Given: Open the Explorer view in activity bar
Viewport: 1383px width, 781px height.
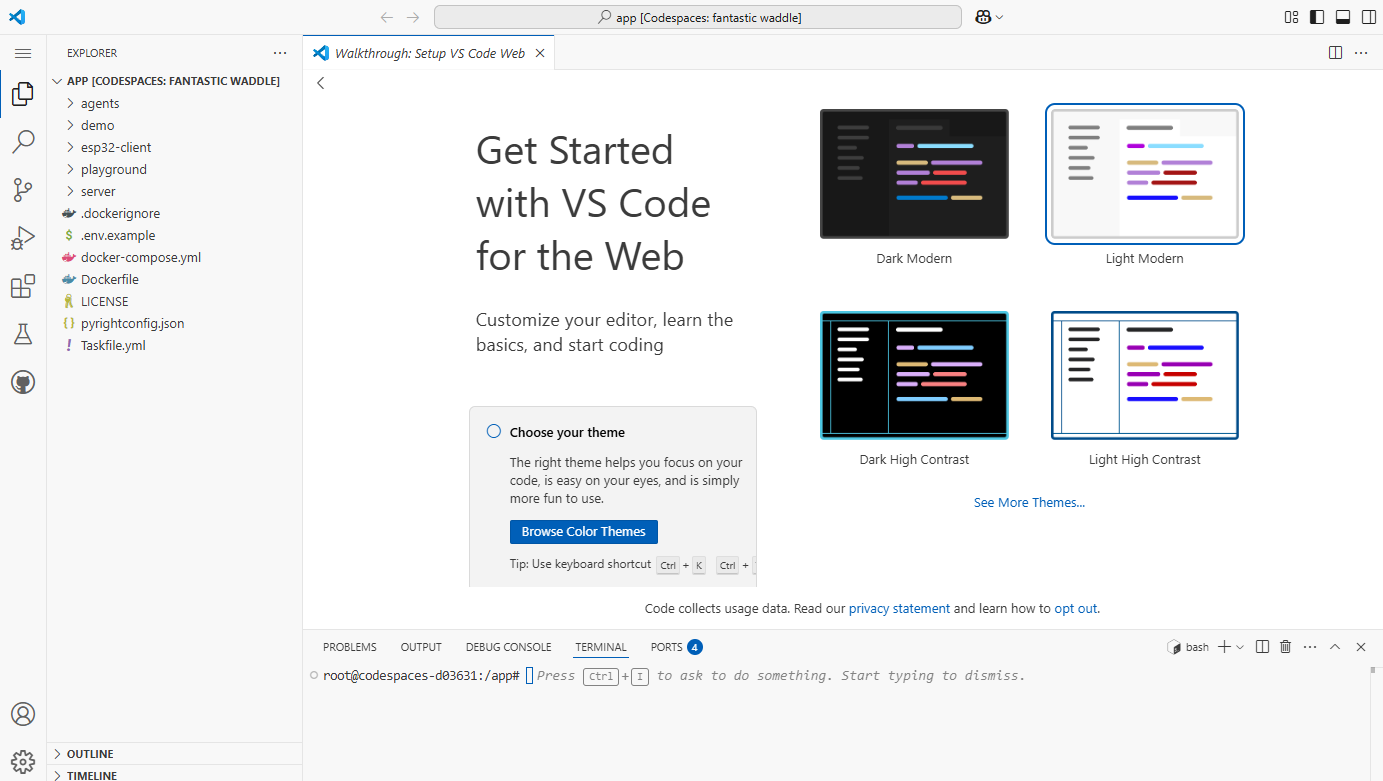Looking at the screenshot, I should pyautogui.click(x=23, y=94).
